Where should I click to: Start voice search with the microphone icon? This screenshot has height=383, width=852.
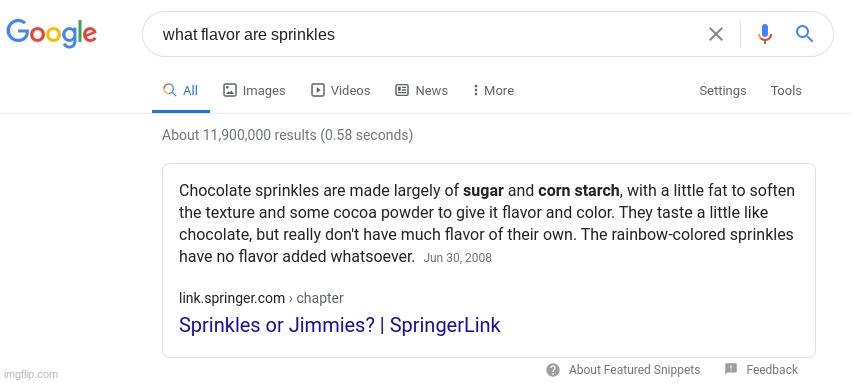coord(765,34)
